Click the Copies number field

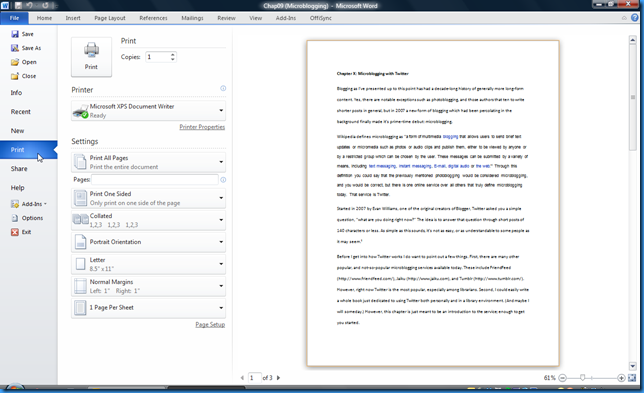click(158, 57)
